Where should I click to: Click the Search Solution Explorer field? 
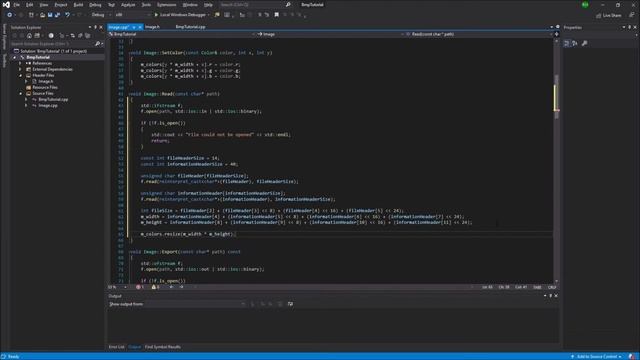52,44
